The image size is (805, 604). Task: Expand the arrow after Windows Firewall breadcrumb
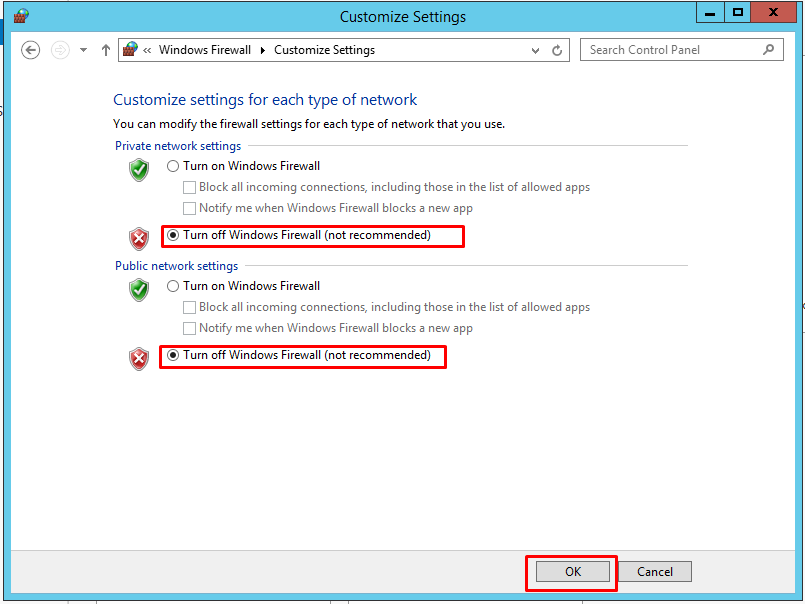pyautogui.click(x=263, y=50)
